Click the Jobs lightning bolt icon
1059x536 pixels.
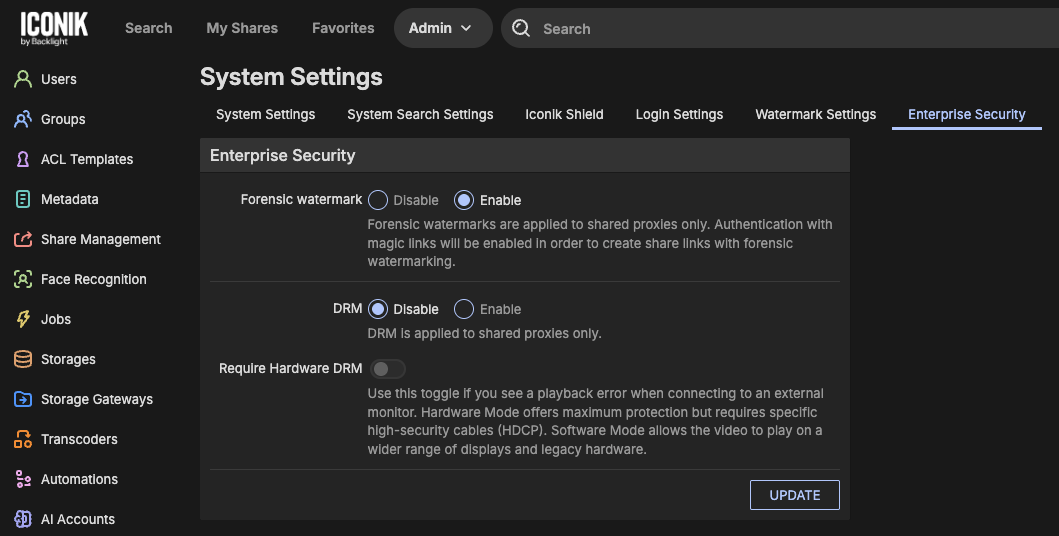tap(23, 319)
